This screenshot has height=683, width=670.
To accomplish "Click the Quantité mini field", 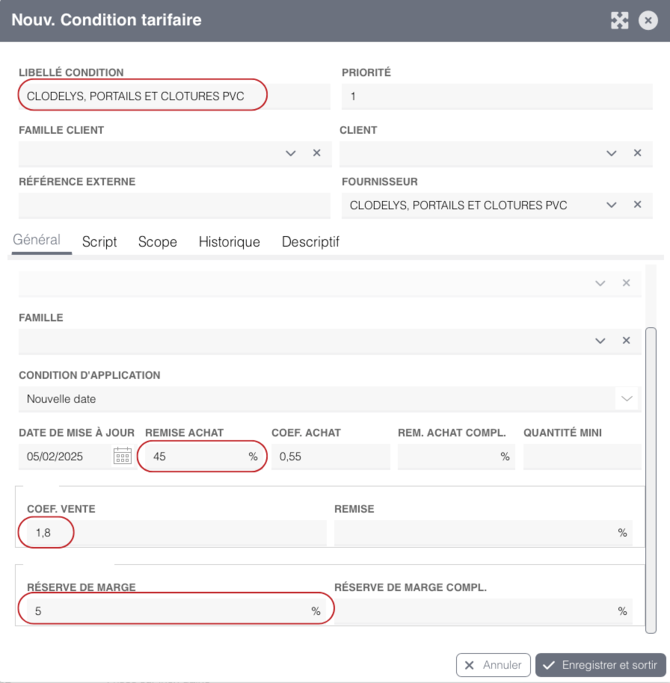I will [582, 456].
